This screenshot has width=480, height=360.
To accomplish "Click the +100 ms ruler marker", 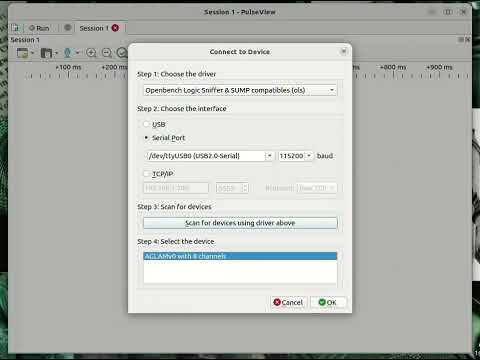I will (x=69, y=67).
